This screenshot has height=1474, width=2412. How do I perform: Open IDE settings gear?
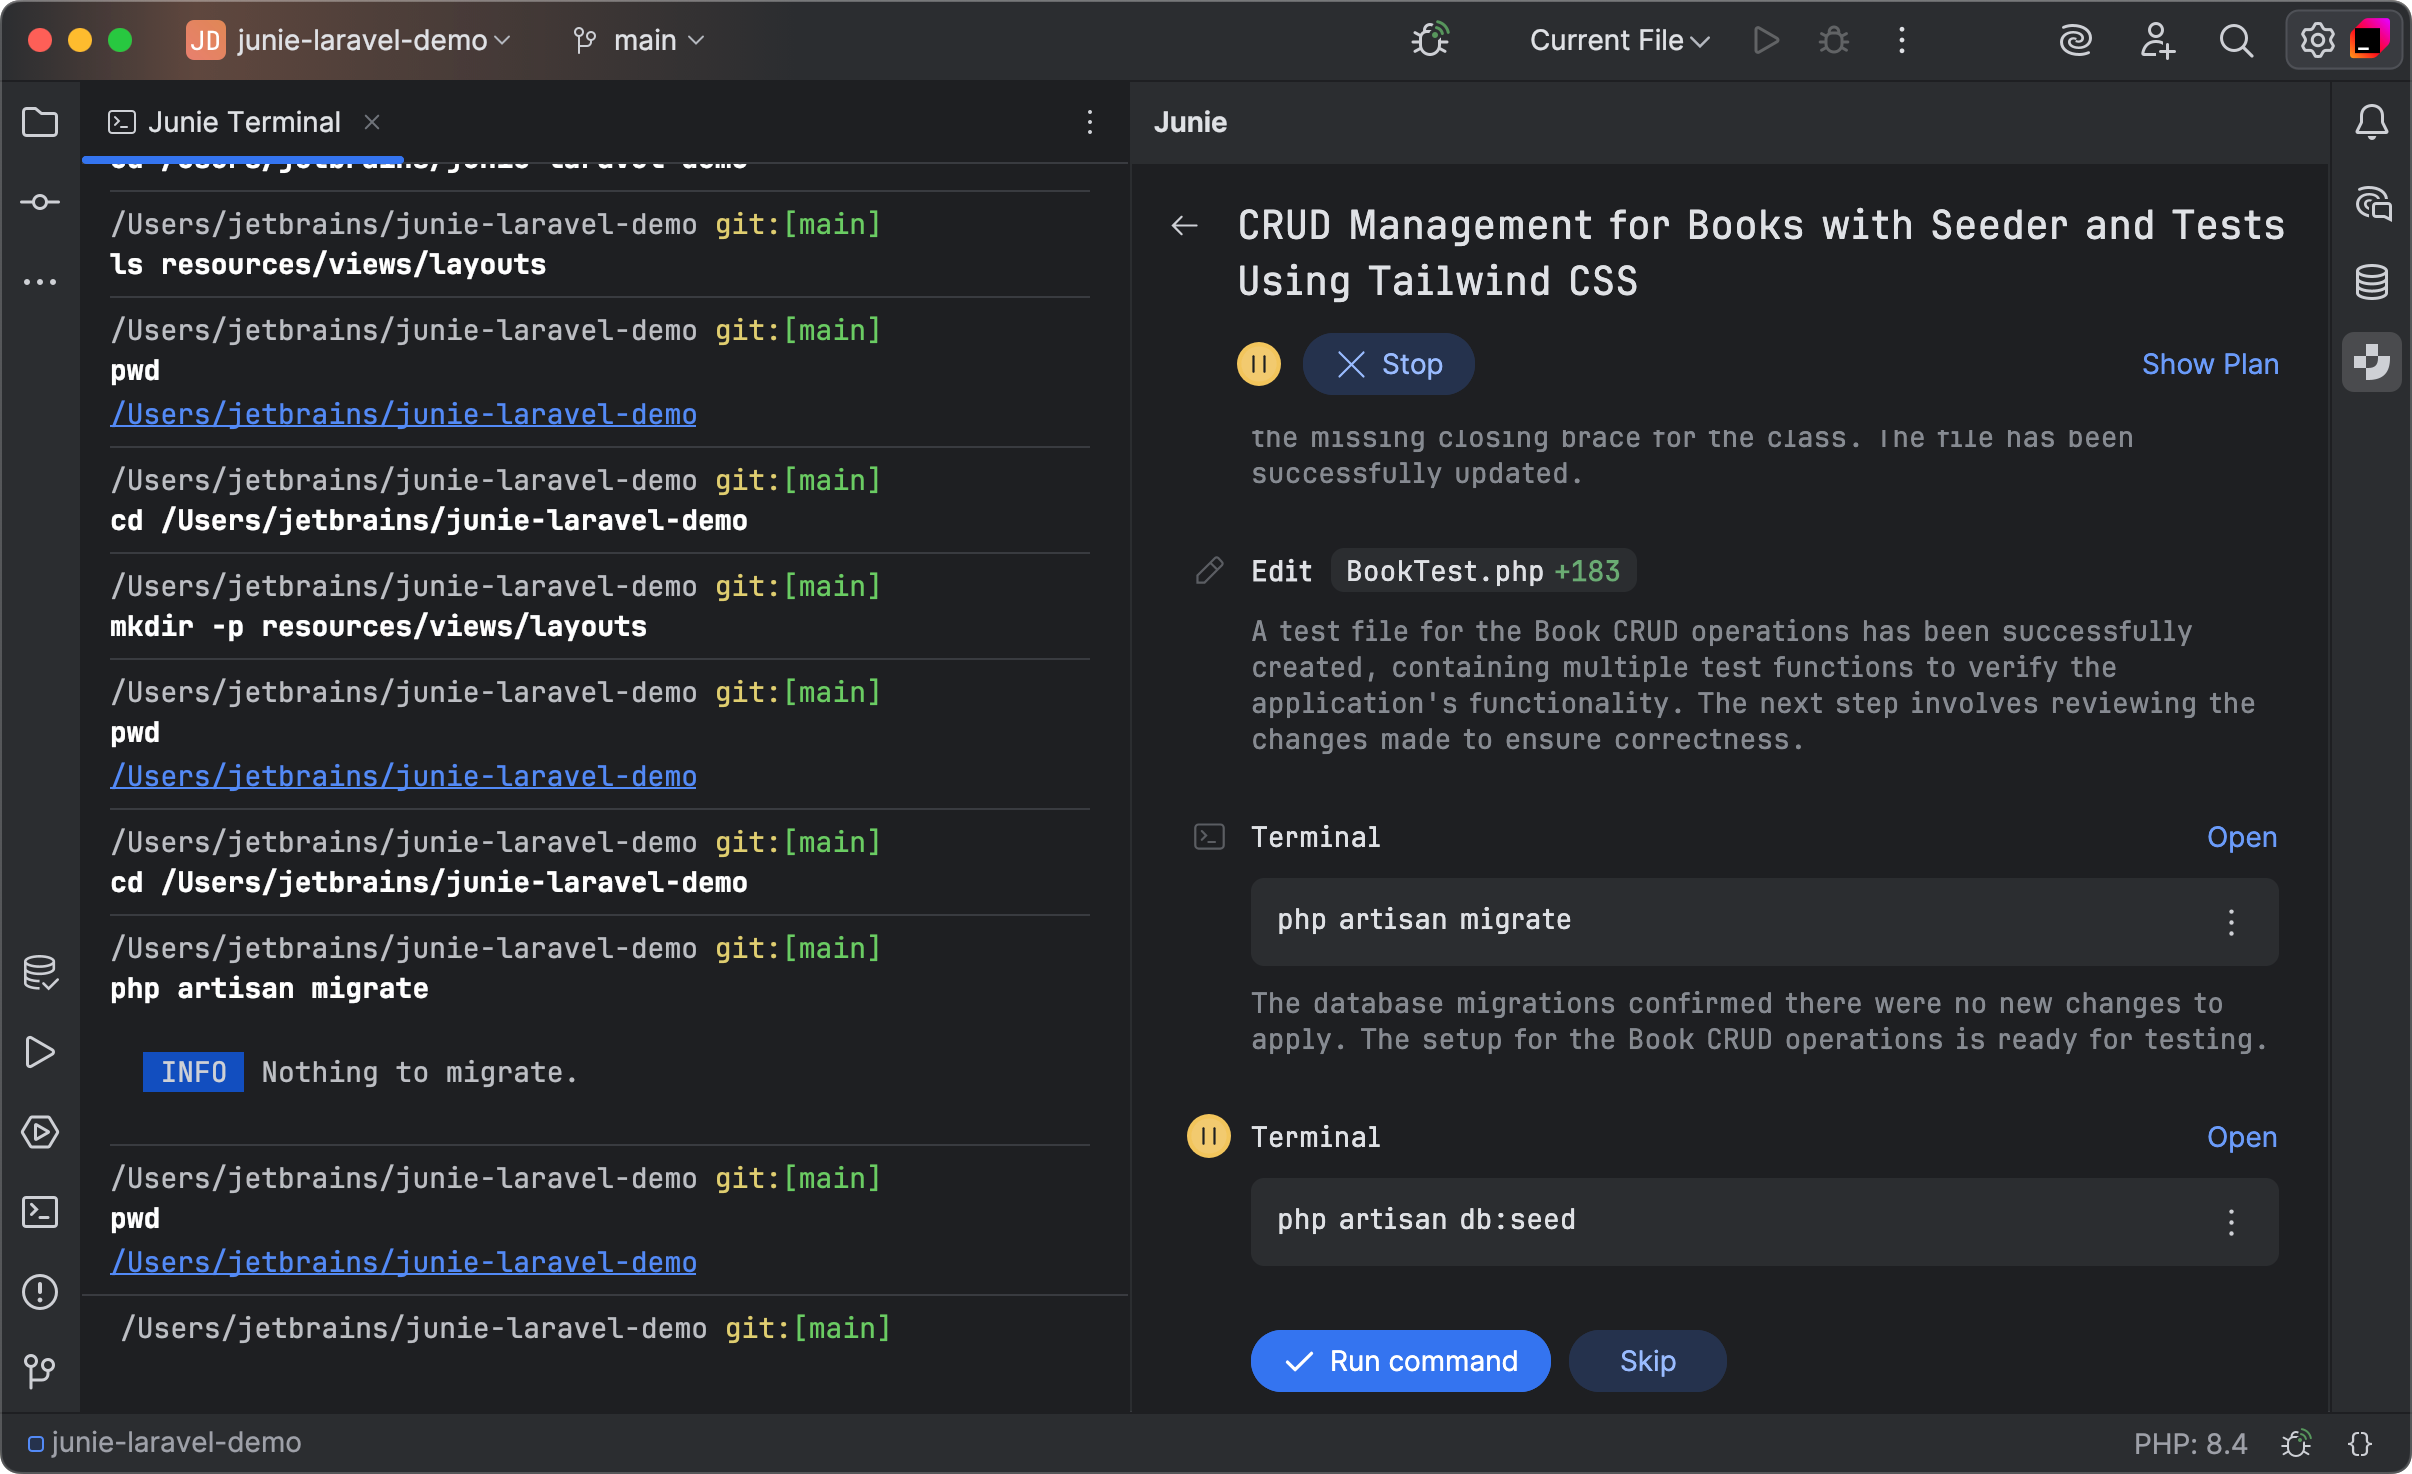[2317, 40]
